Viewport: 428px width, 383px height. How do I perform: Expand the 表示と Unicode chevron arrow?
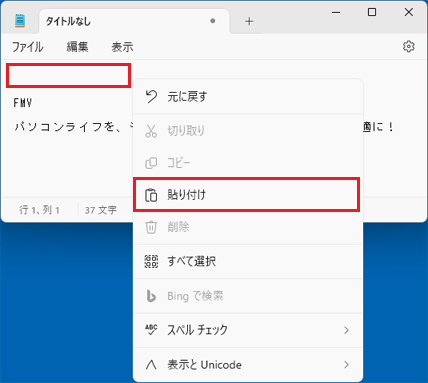[x=346, y=365]
